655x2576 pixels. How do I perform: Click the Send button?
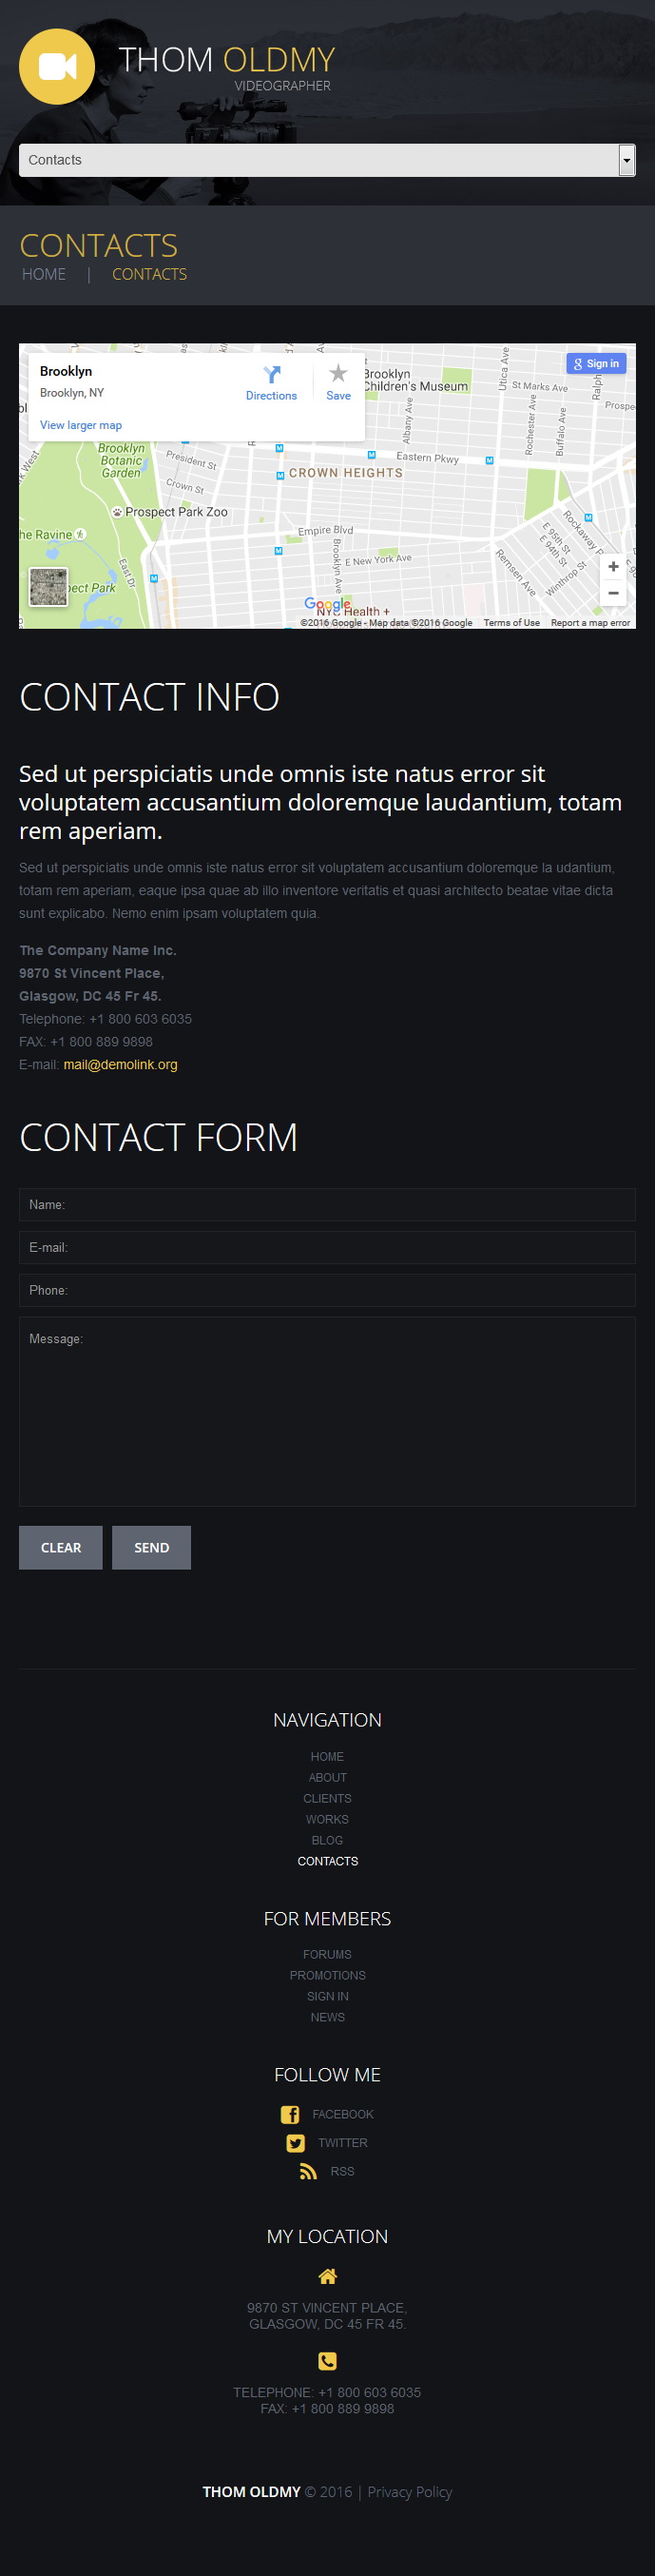click(151, 1548)
